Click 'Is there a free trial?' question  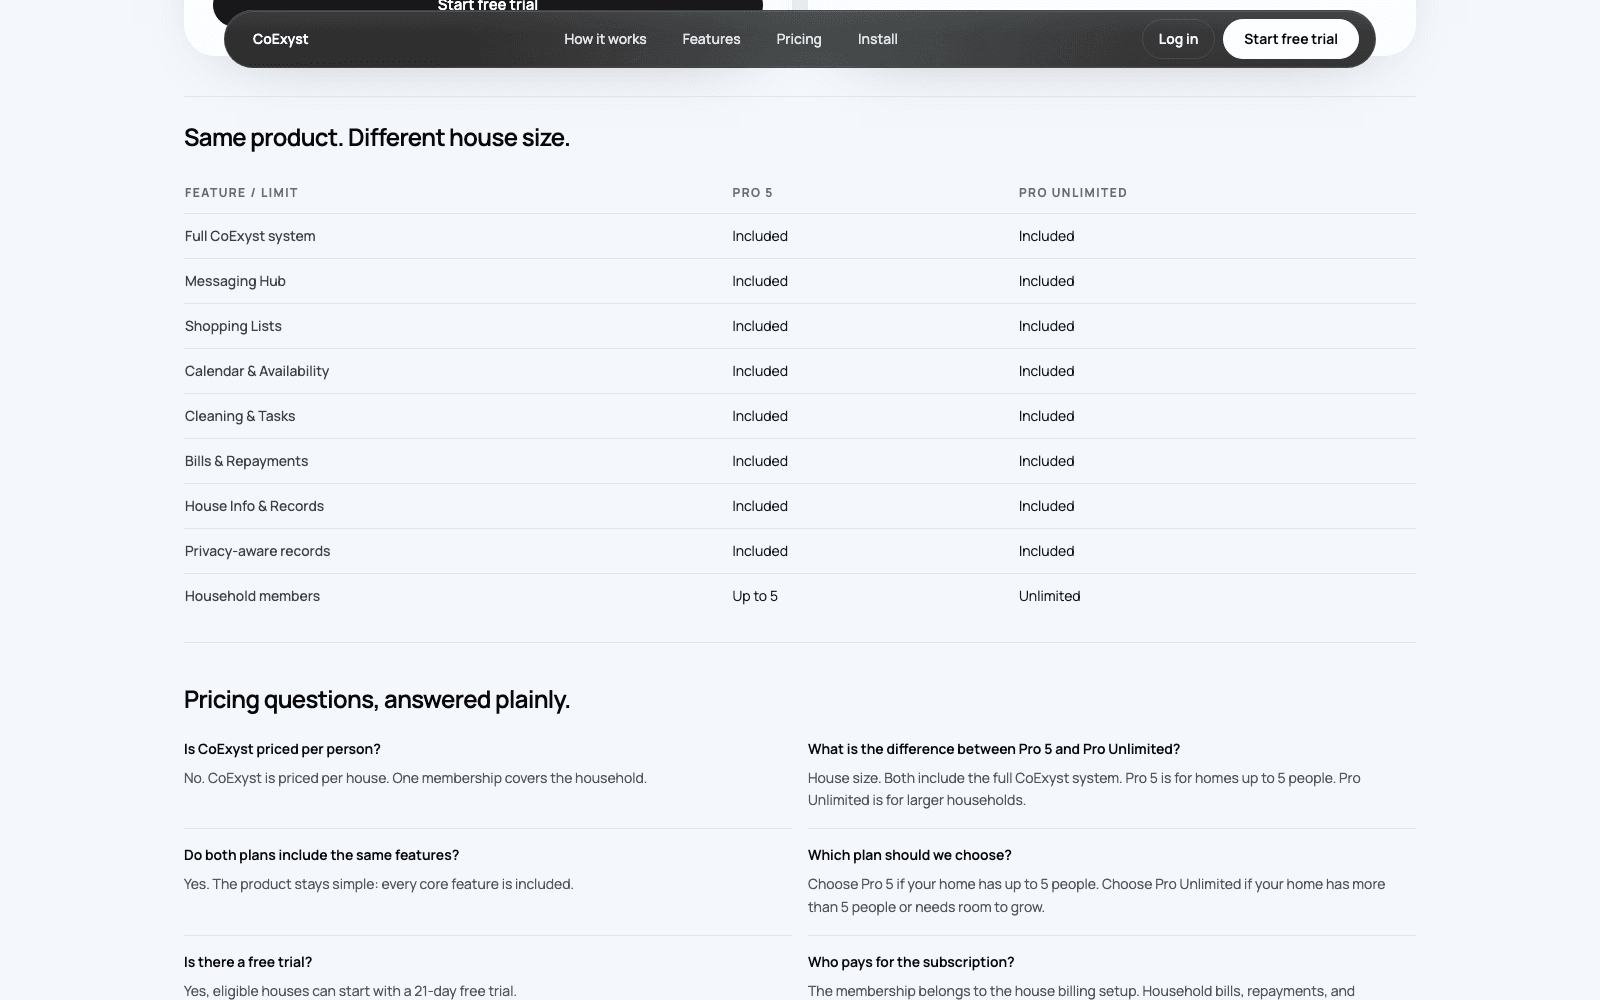(x=248, y=962)
